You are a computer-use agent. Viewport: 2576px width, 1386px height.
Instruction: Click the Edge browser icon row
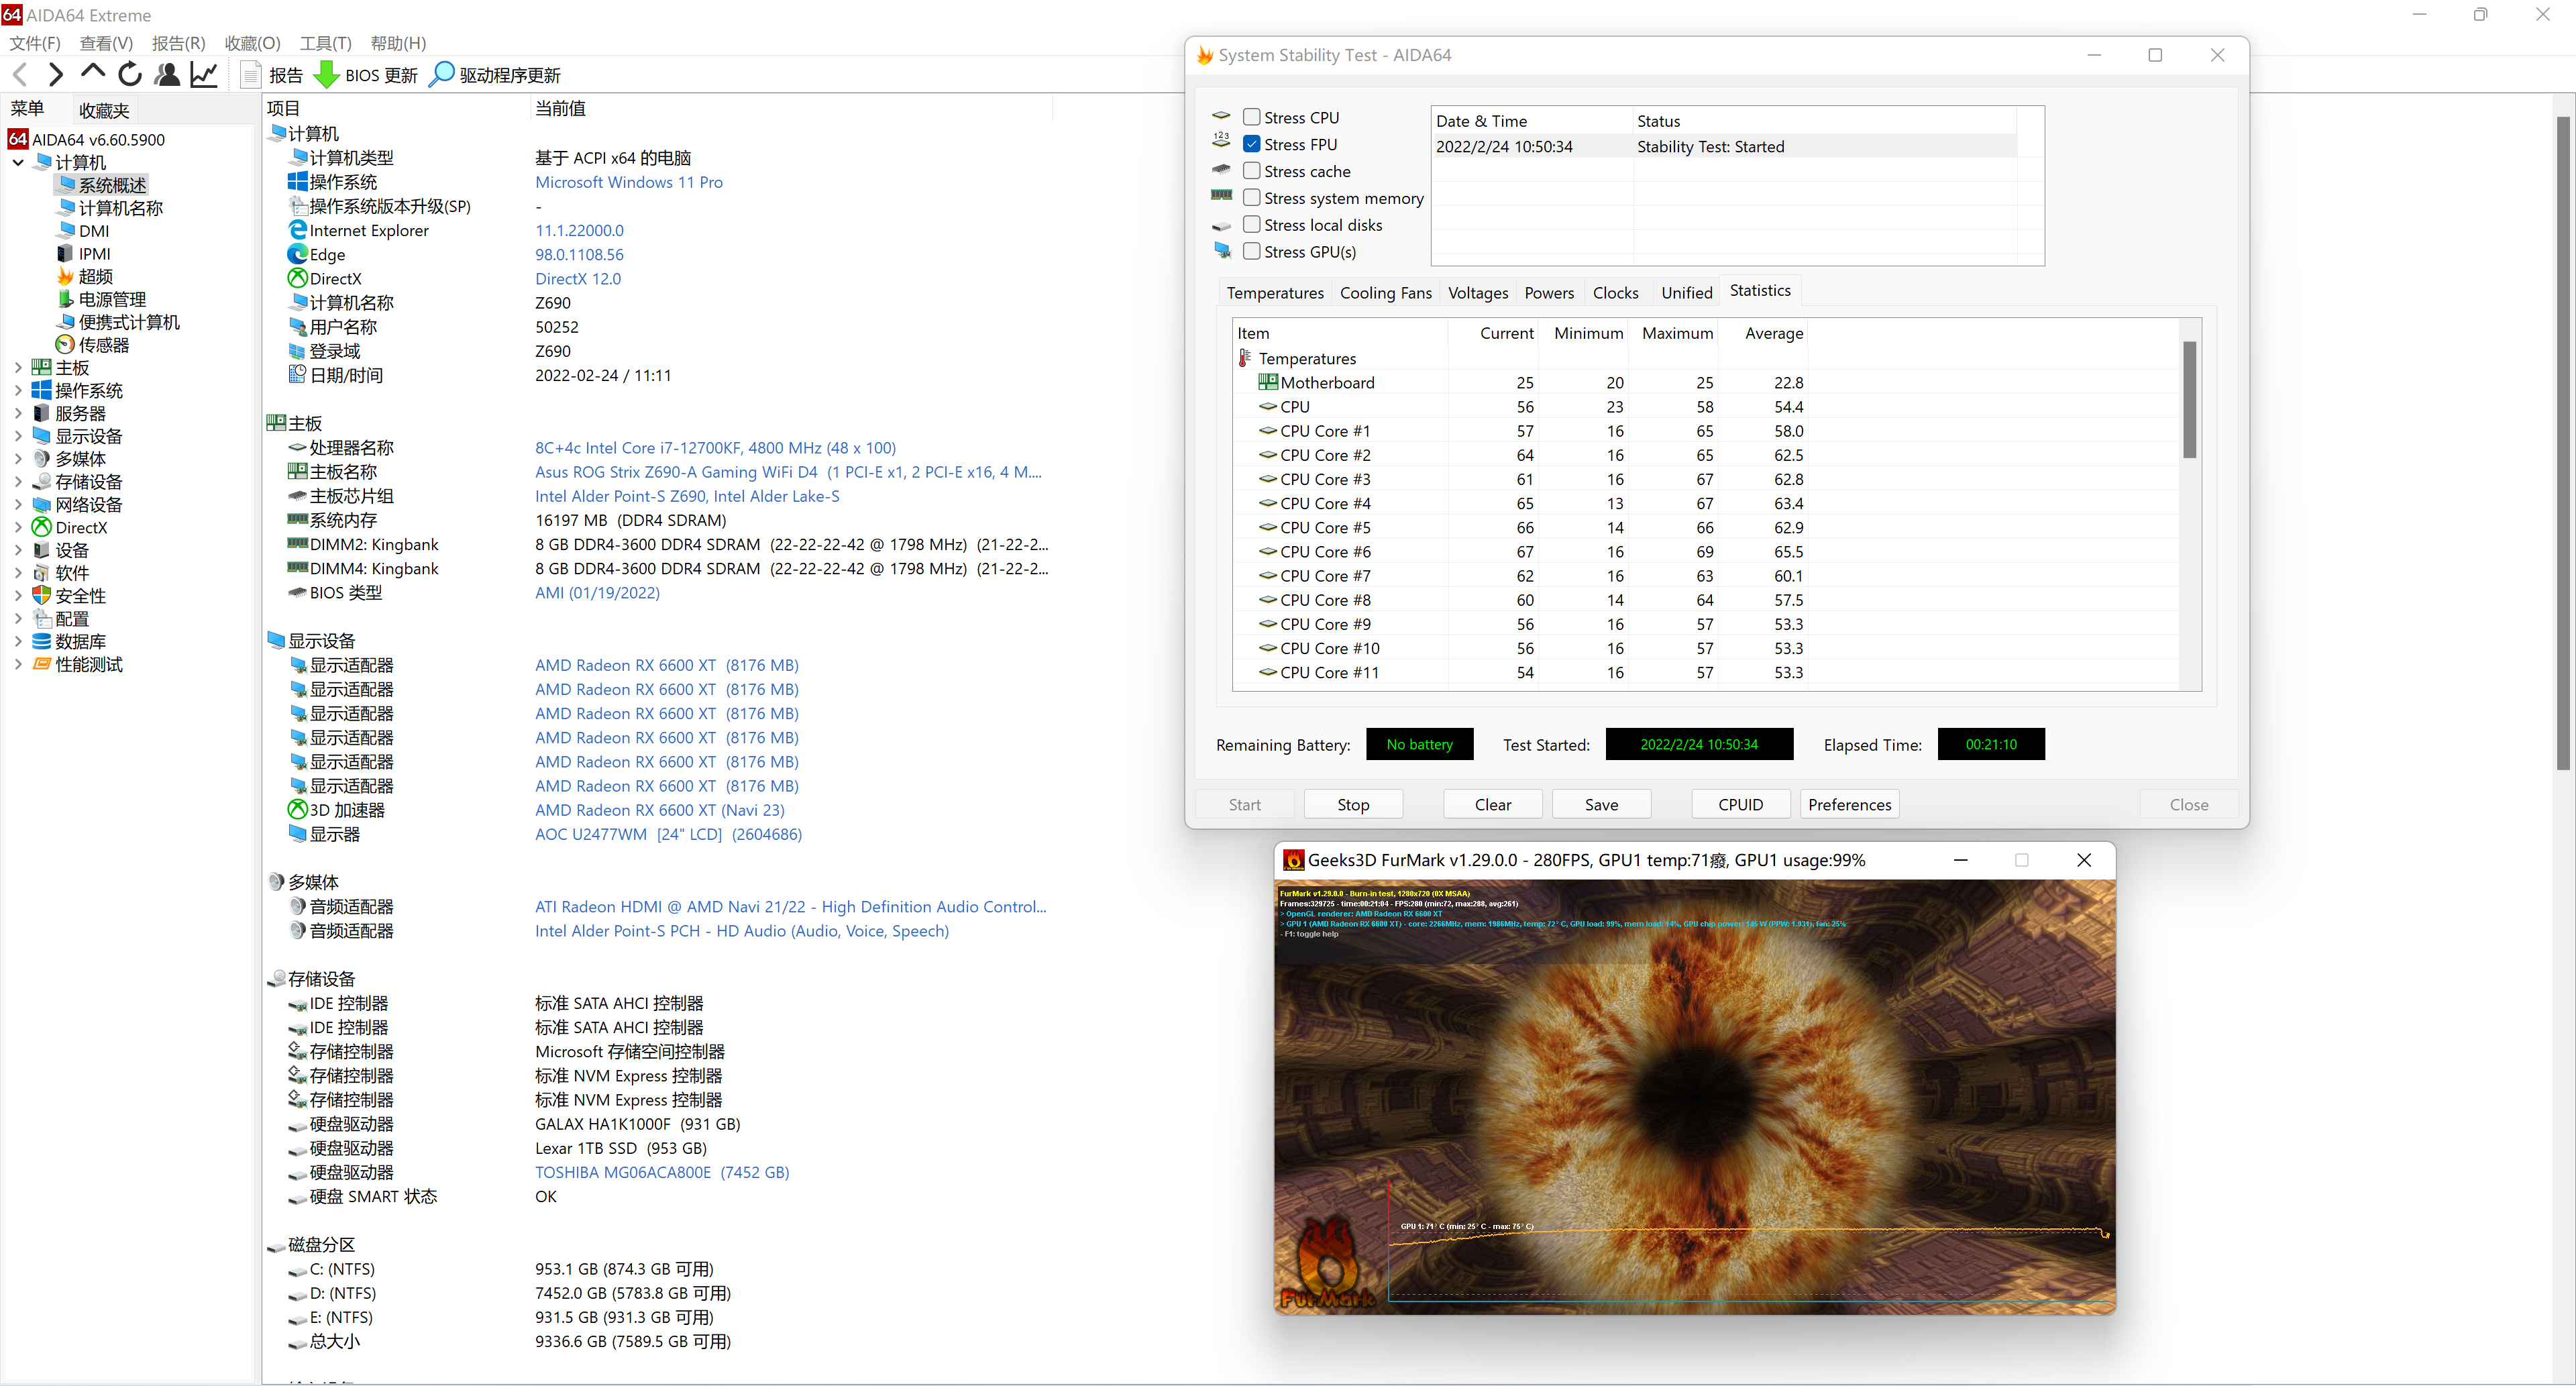297,254
